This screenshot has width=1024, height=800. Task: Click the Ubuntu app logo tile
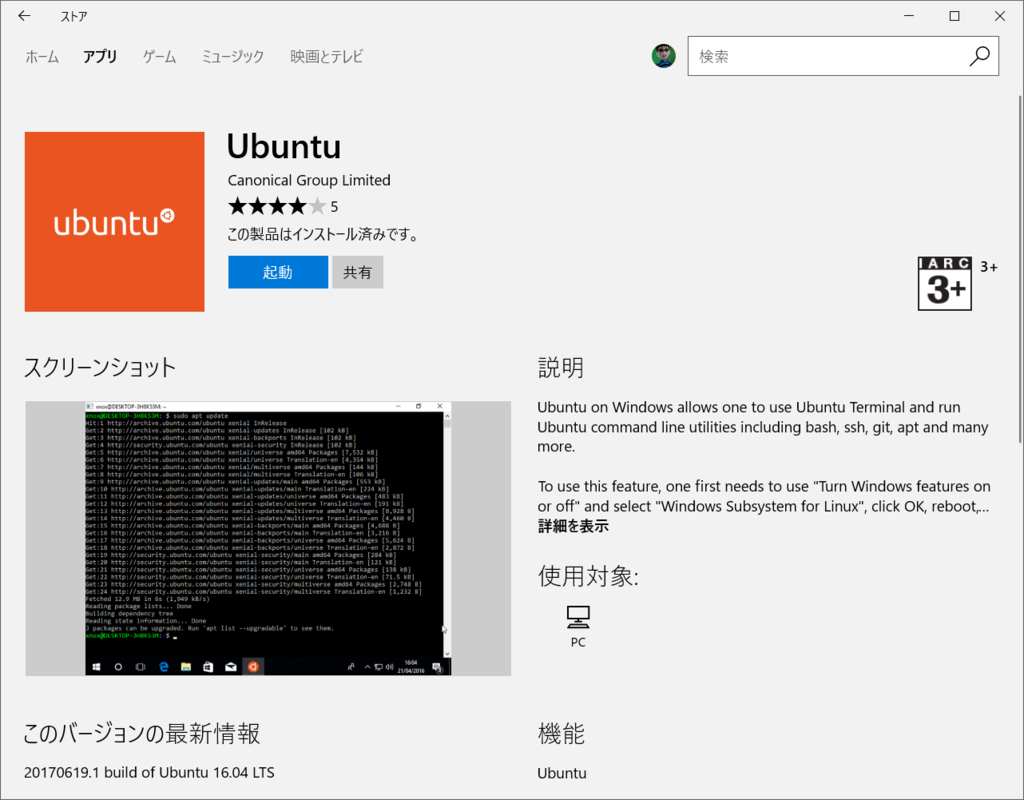tap(114, 221)
